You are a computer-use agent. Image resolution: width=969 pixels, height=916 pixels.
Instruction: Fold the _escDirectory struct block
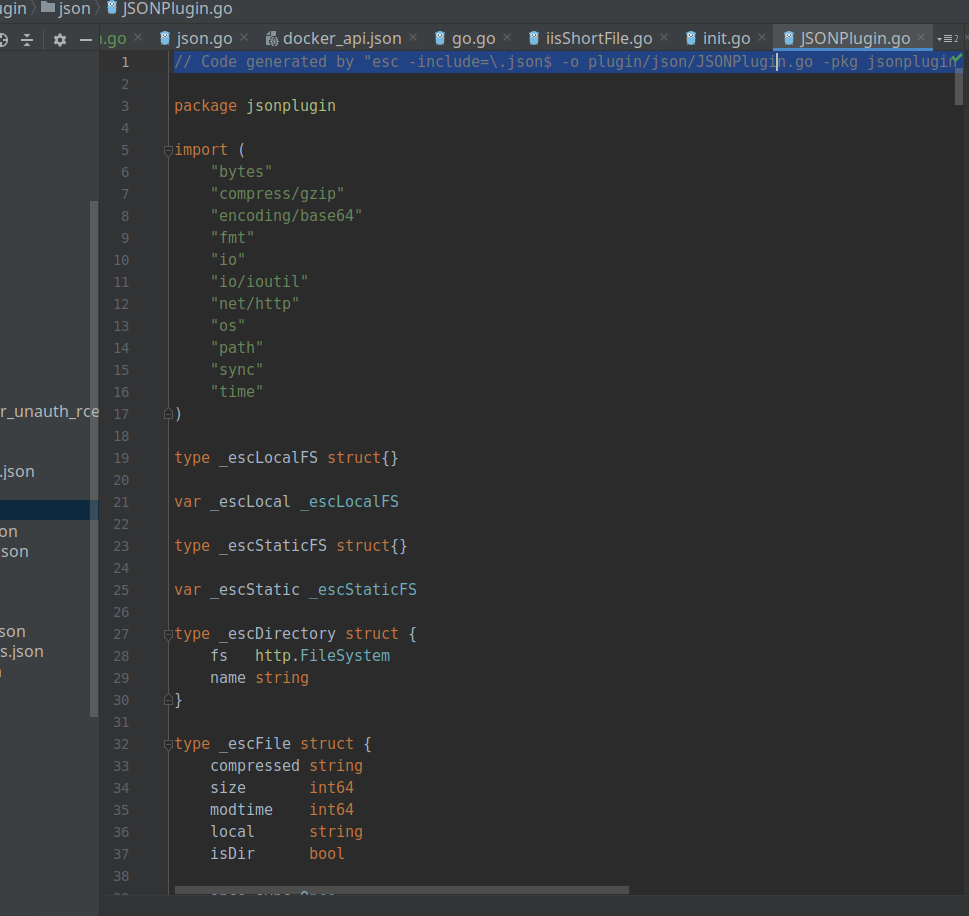click(x=168, y=634)
